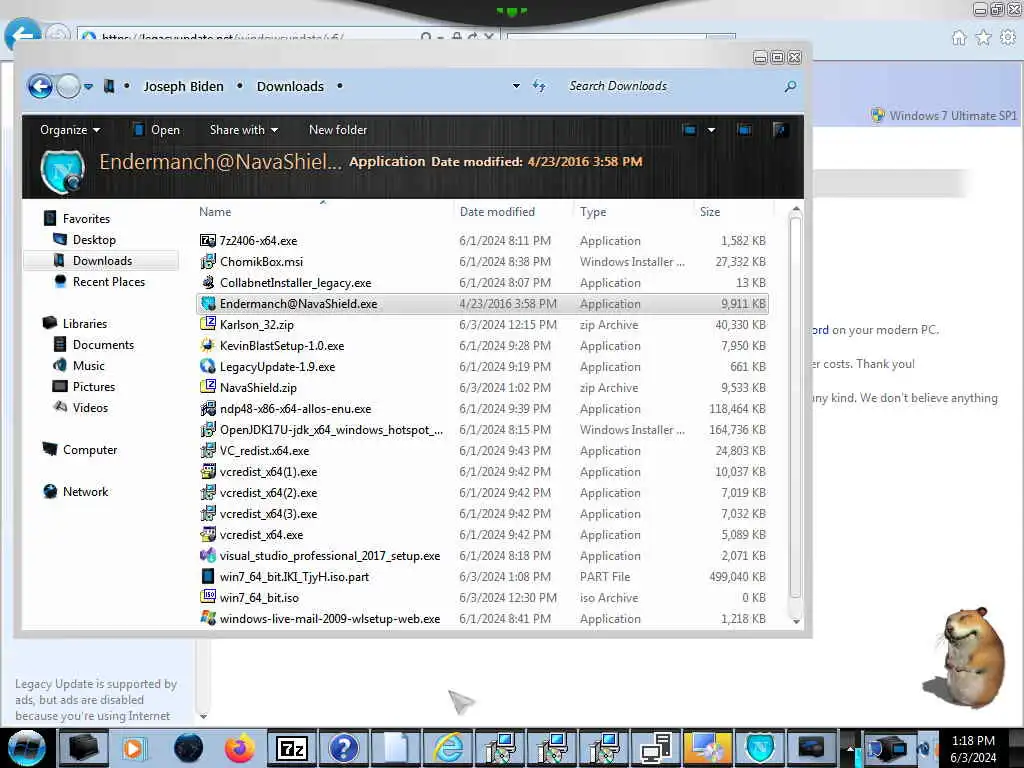
Task: Click the file list vertical scrollbar
Action: 795,408
